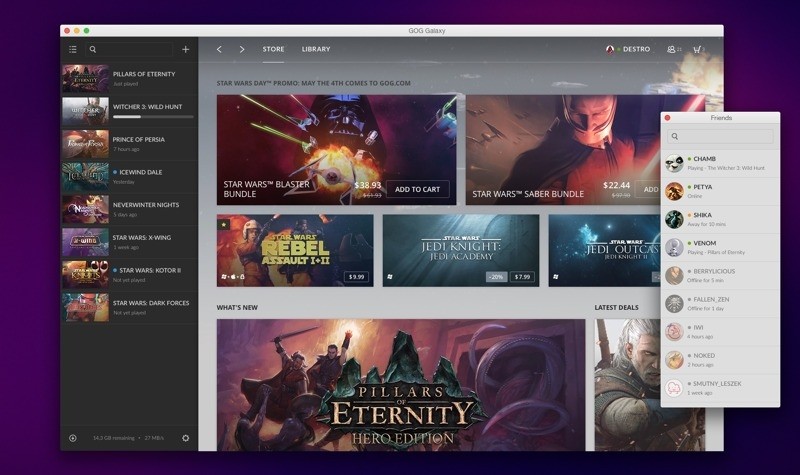Select Star Wars: Dark Forces in sidebar
The height and width of the screenshot is (475, 800).
click(x=129, y=307)
